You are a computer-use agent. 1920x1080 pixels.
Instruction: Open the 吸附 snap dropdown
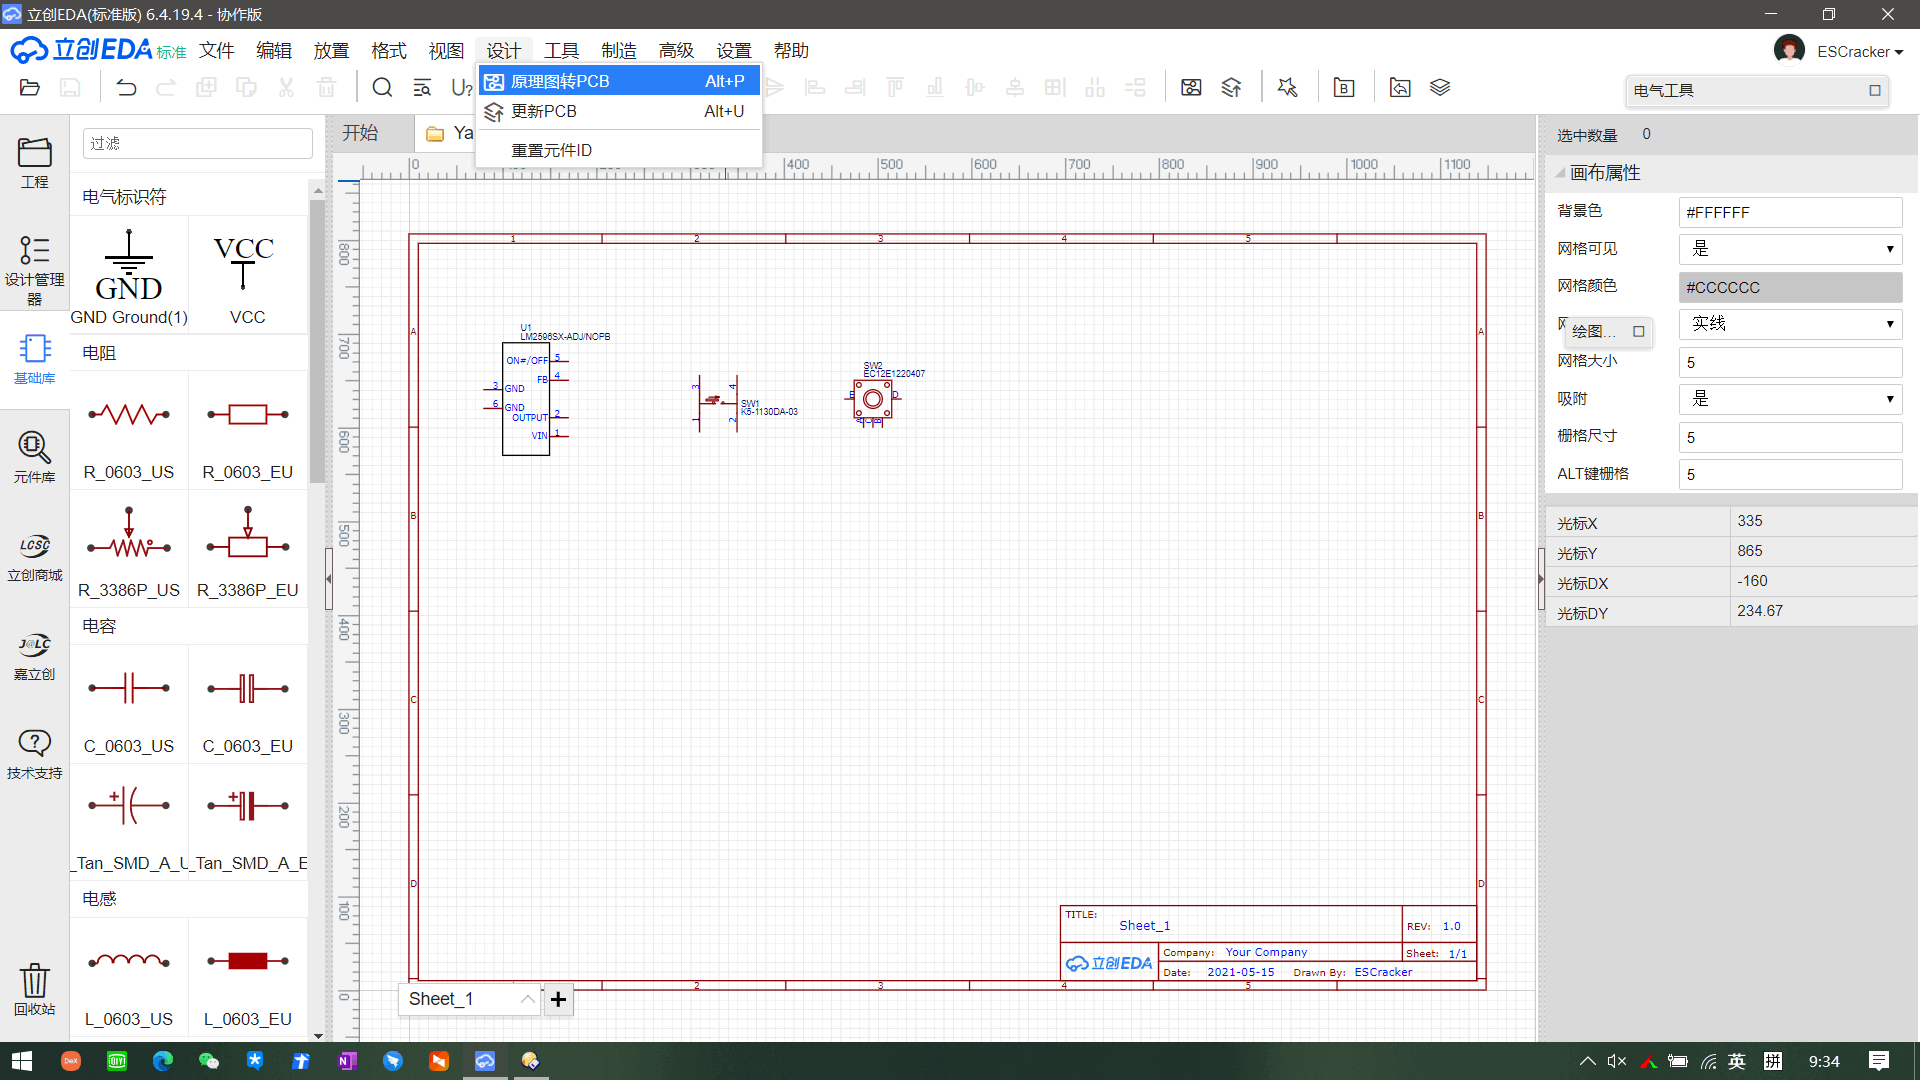click(1790, 399)
